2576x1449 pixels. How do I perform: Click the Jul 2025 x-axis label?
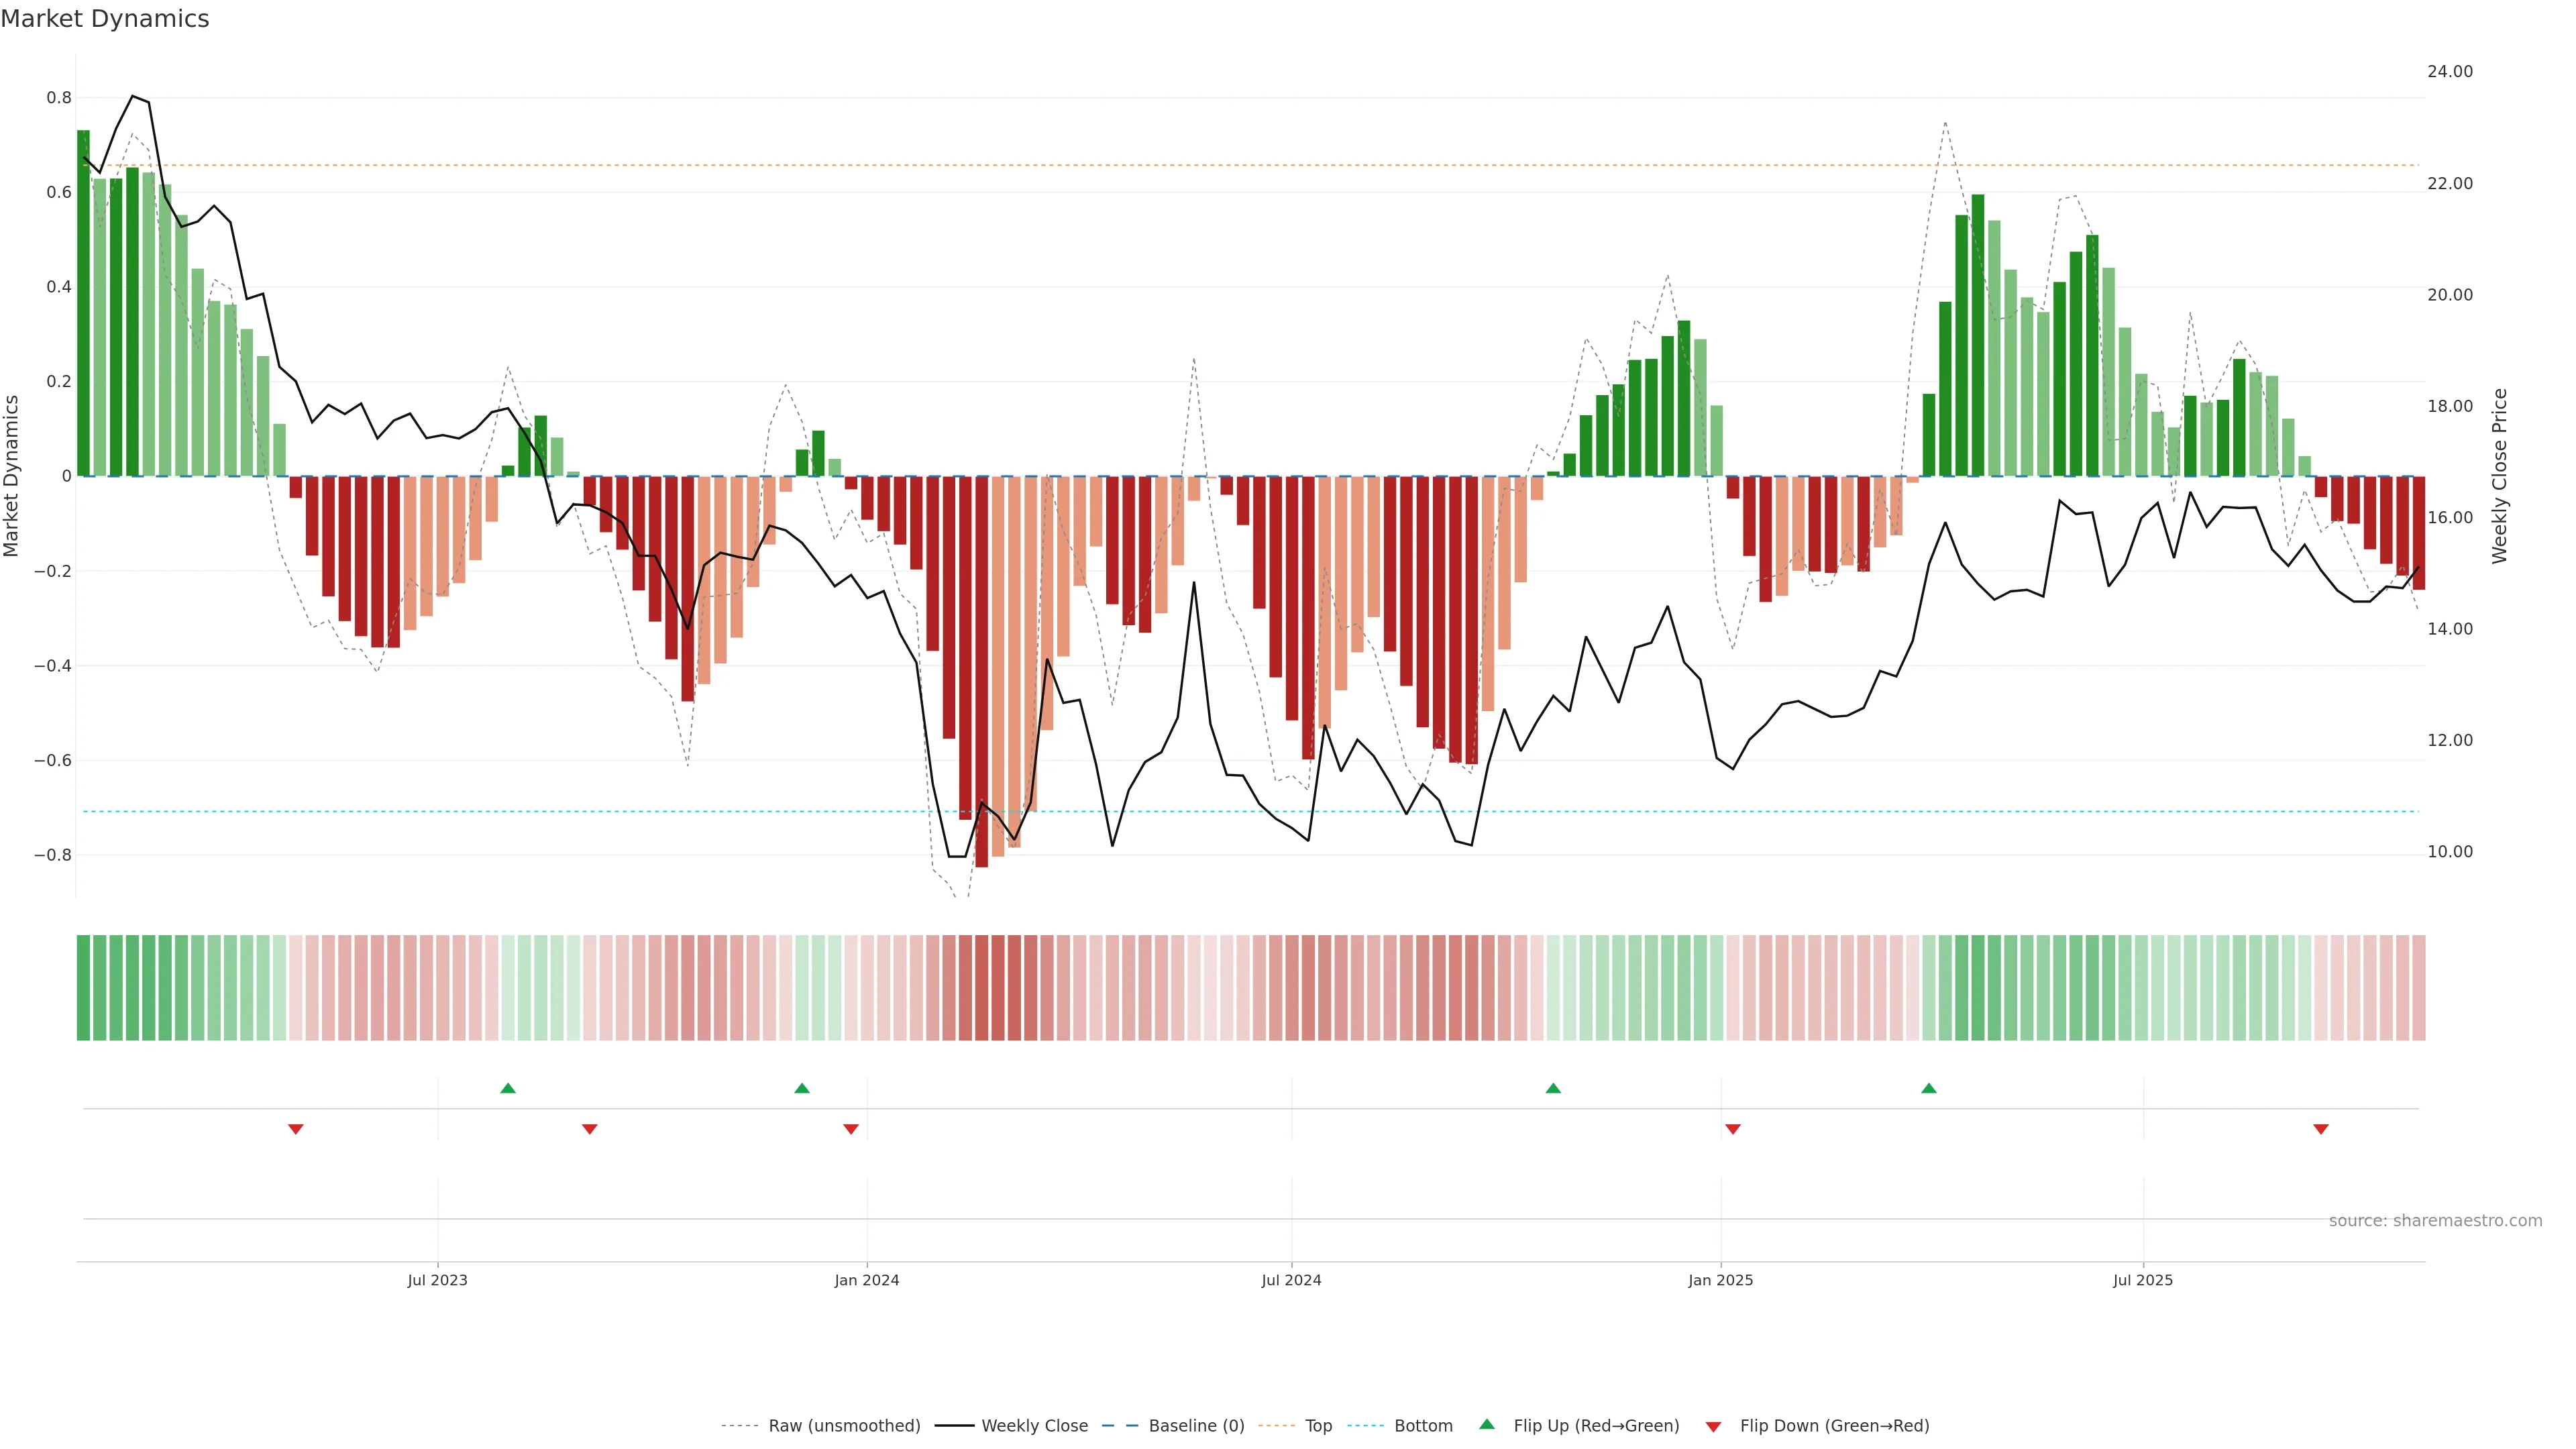pyautogui.click(x=2143, y=1280)
